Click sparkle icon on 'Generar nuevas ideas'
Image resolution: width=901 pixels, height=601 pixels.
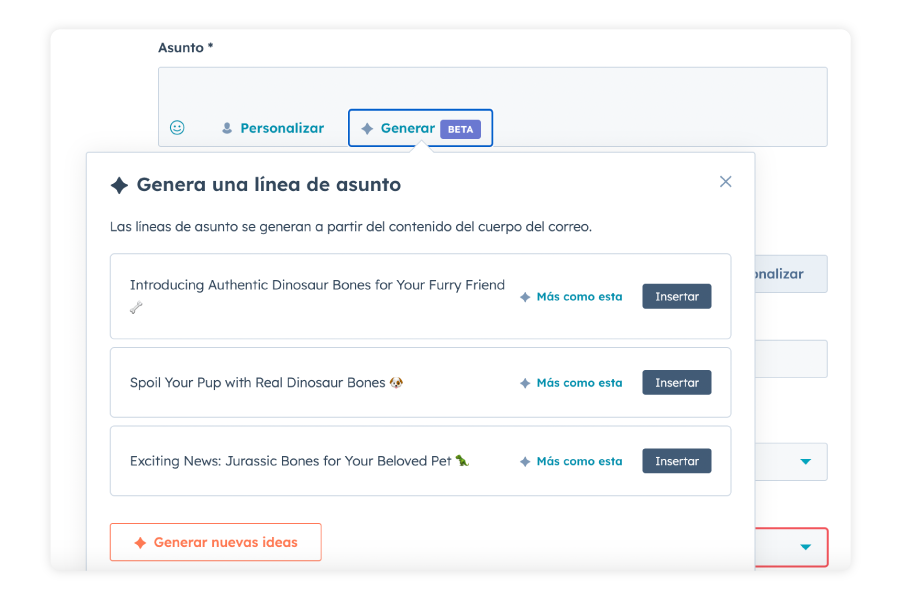coord(140,543)
